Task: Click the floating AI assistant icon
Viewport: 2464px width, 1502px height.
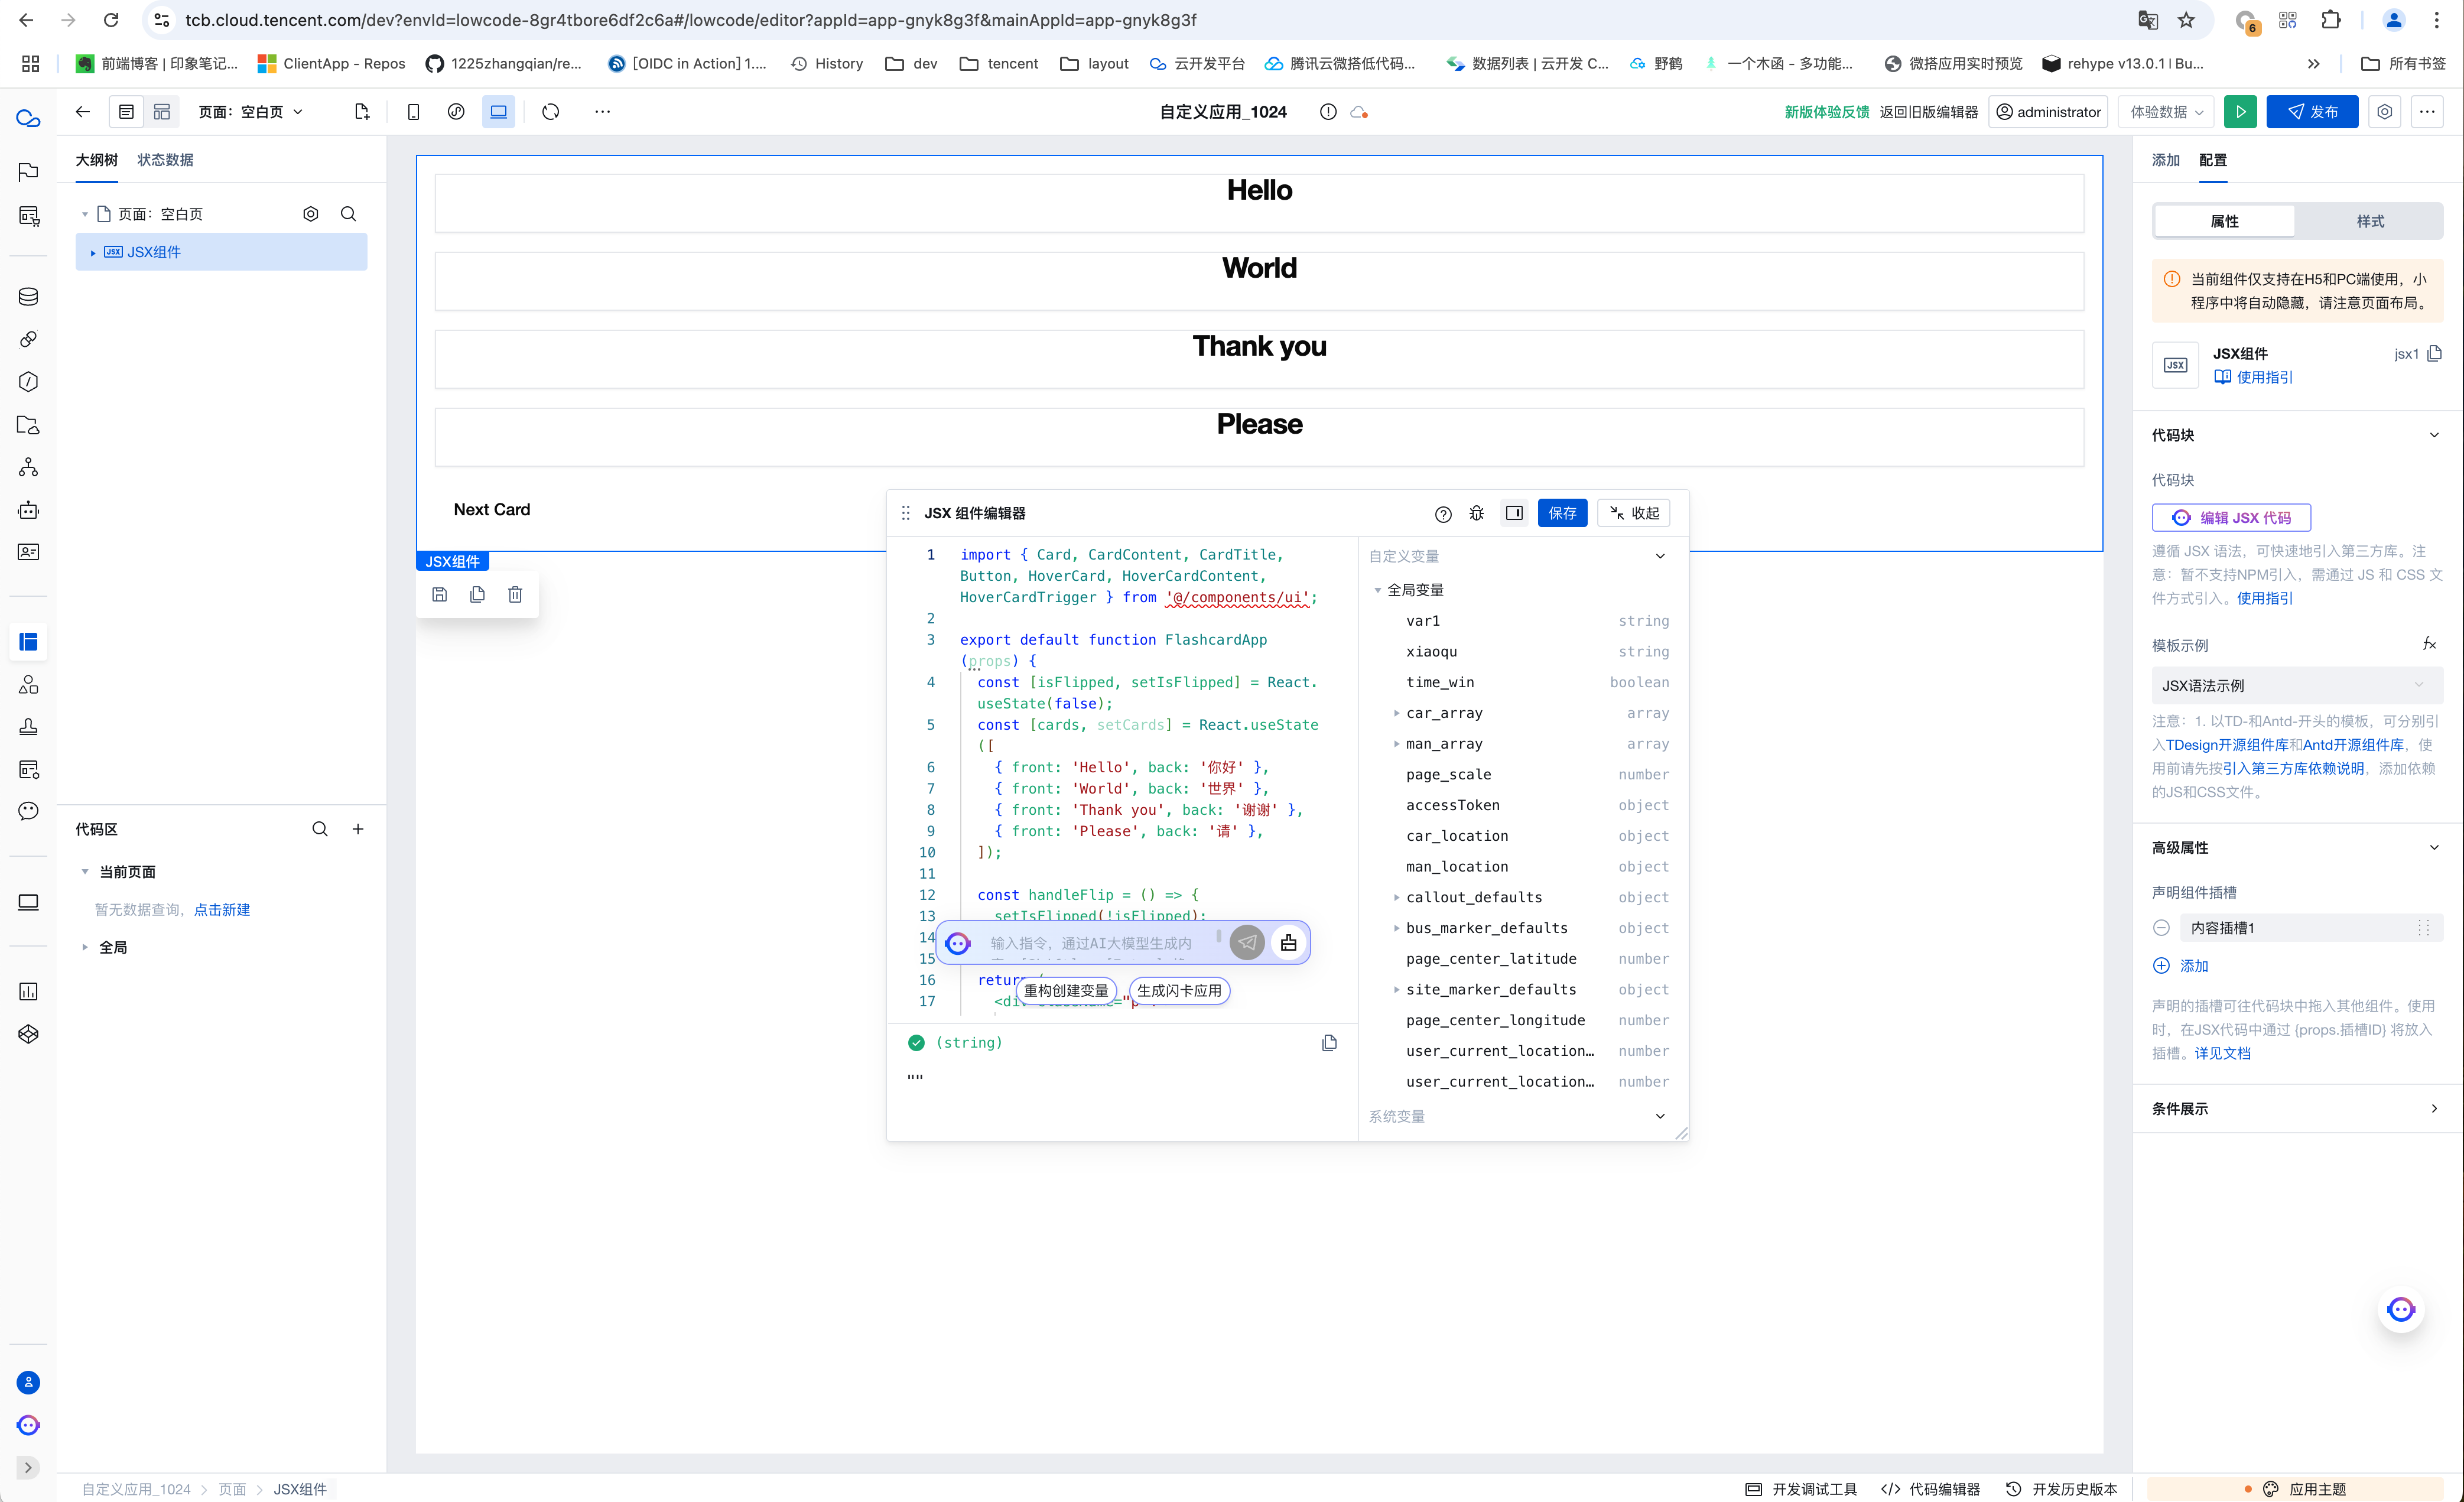Action: [x=2401, y=1309]
